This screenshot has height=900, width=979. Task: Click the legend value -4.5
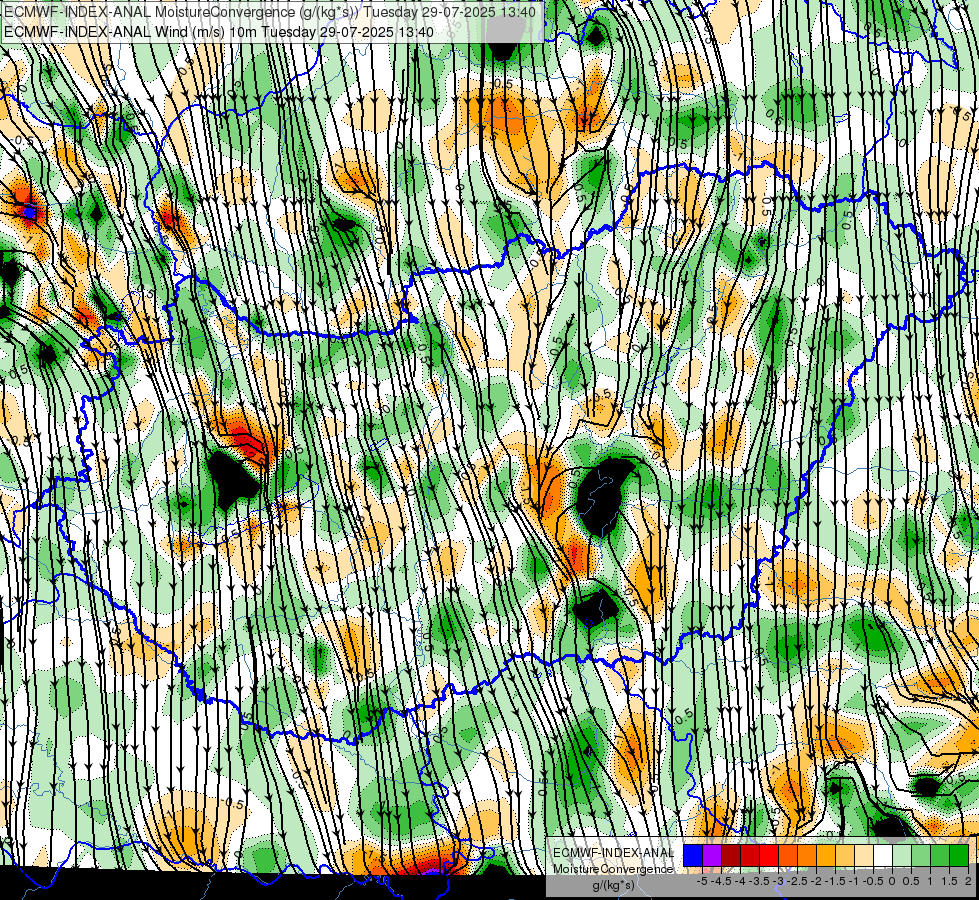pyautogui.click(x=721, y=881)
